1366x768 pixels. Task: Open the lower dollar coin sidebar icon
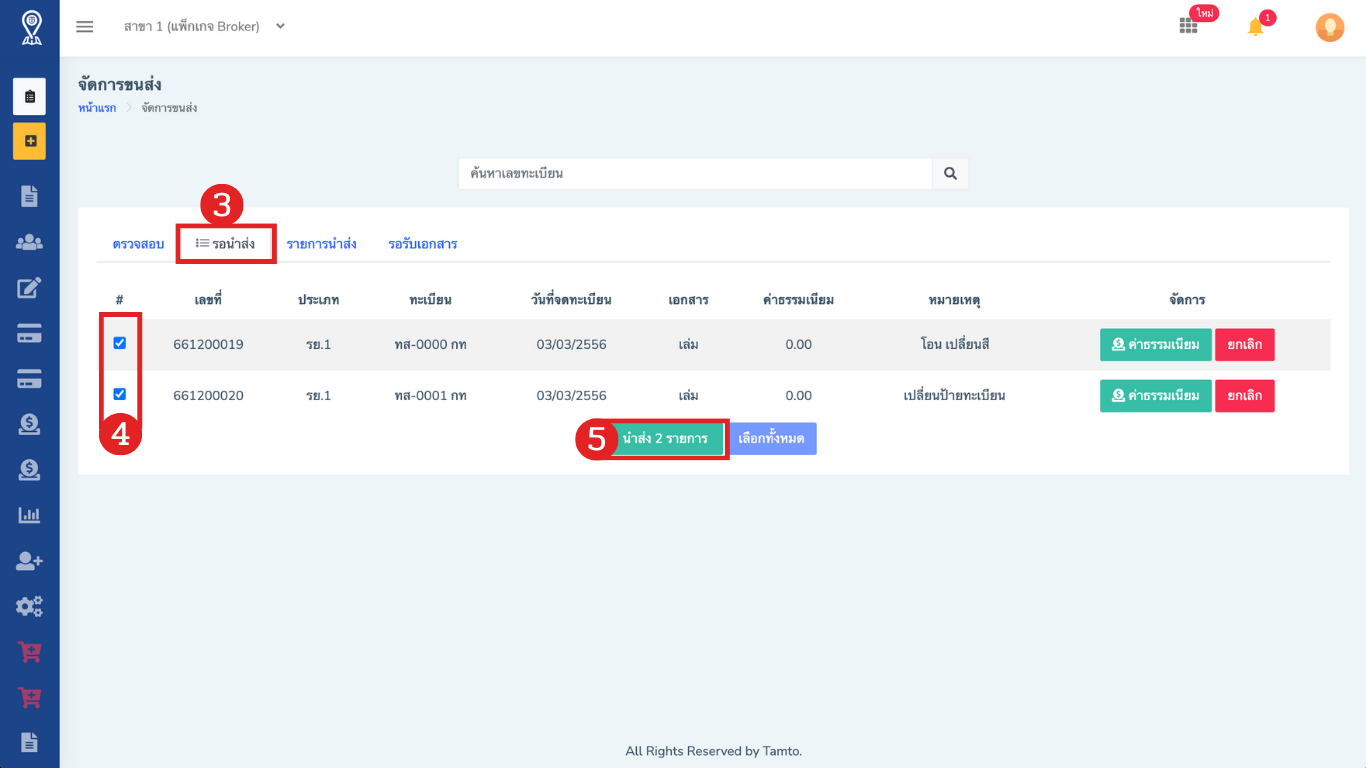[29, 470]
